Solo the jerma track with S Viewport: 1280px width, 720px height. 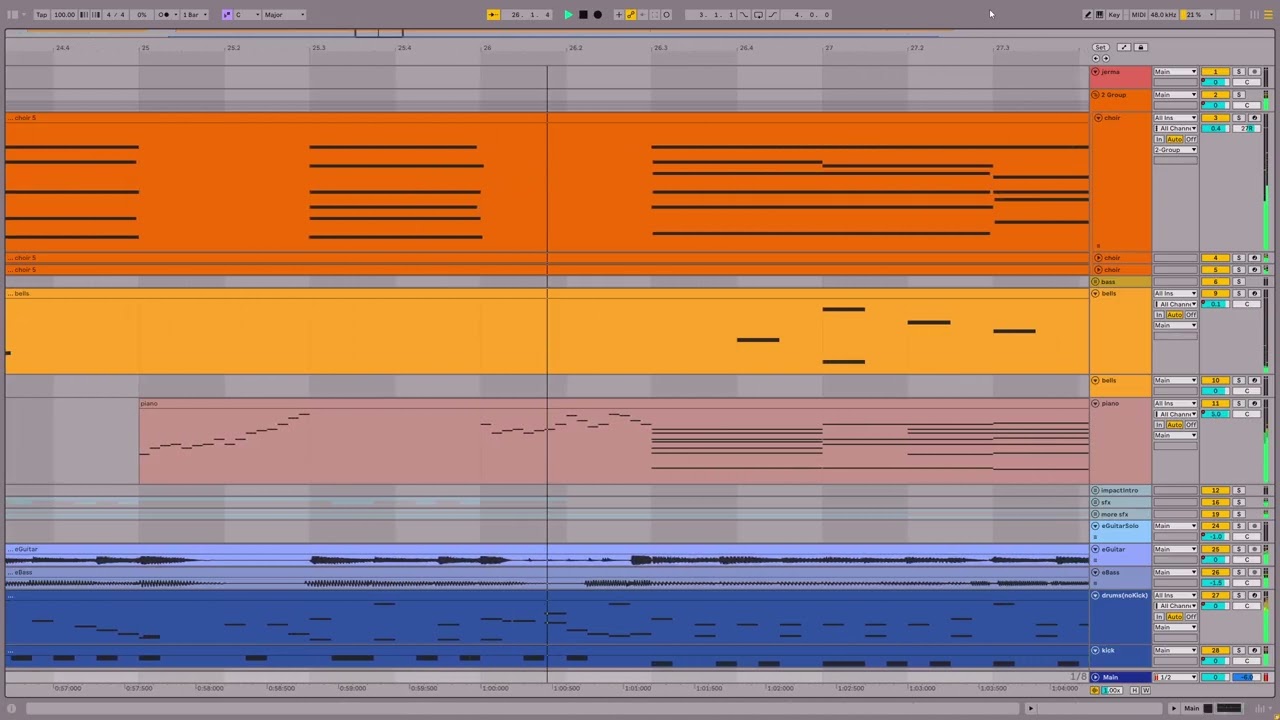point(1239,72)
